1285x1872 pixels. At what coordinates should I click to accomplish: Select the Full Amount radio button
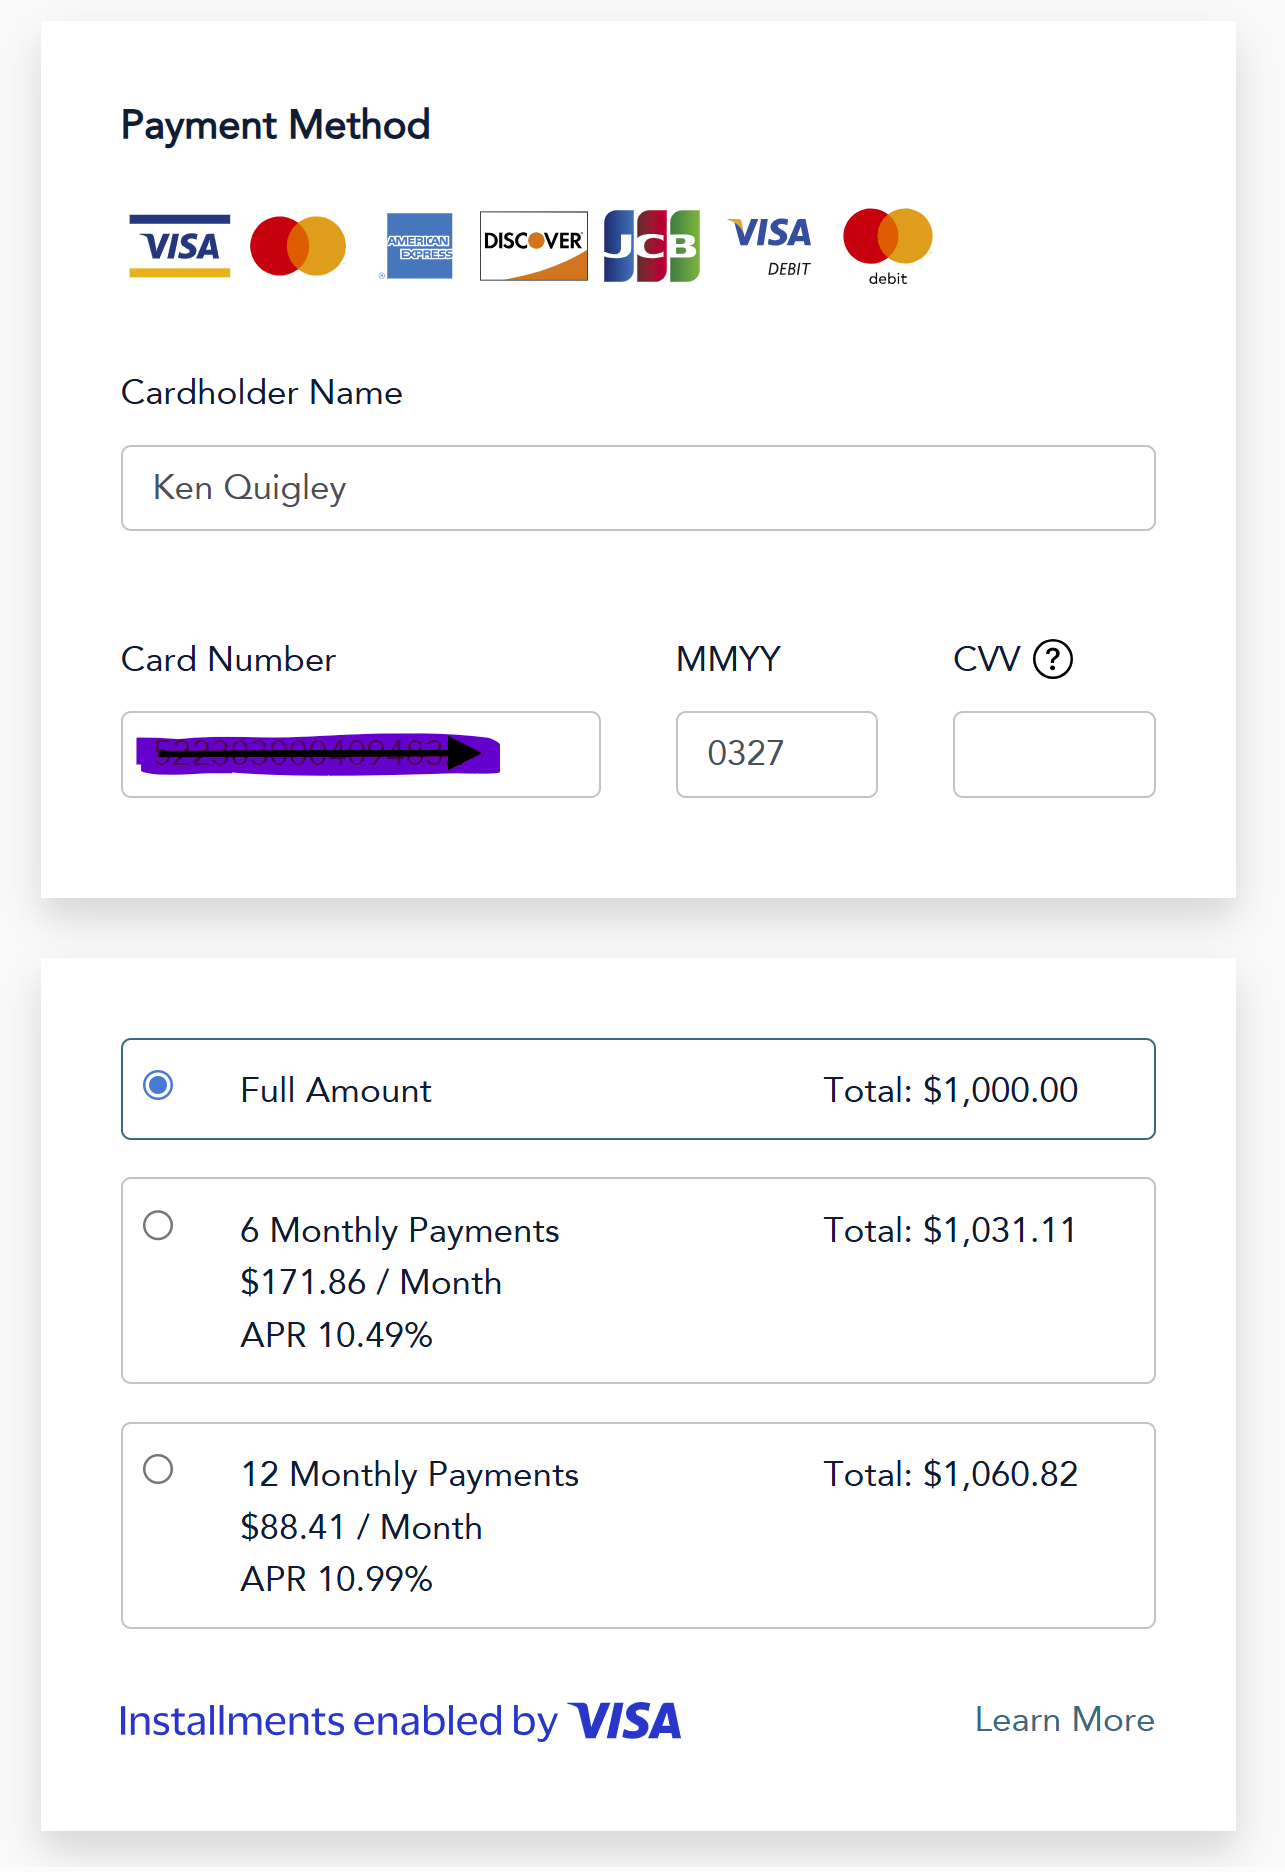coord(158,1085)
